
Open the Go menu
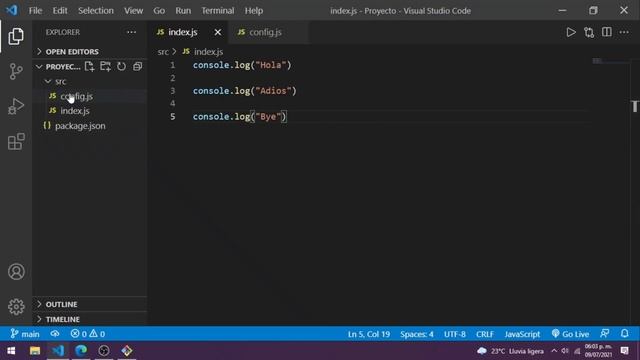[x=159, y=11]
